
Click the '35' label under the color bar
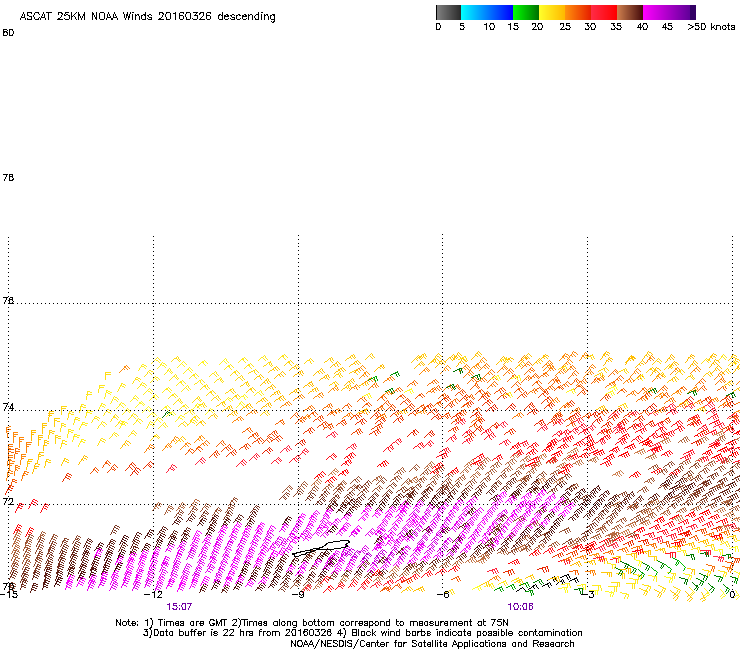click(x=616, y=27)
